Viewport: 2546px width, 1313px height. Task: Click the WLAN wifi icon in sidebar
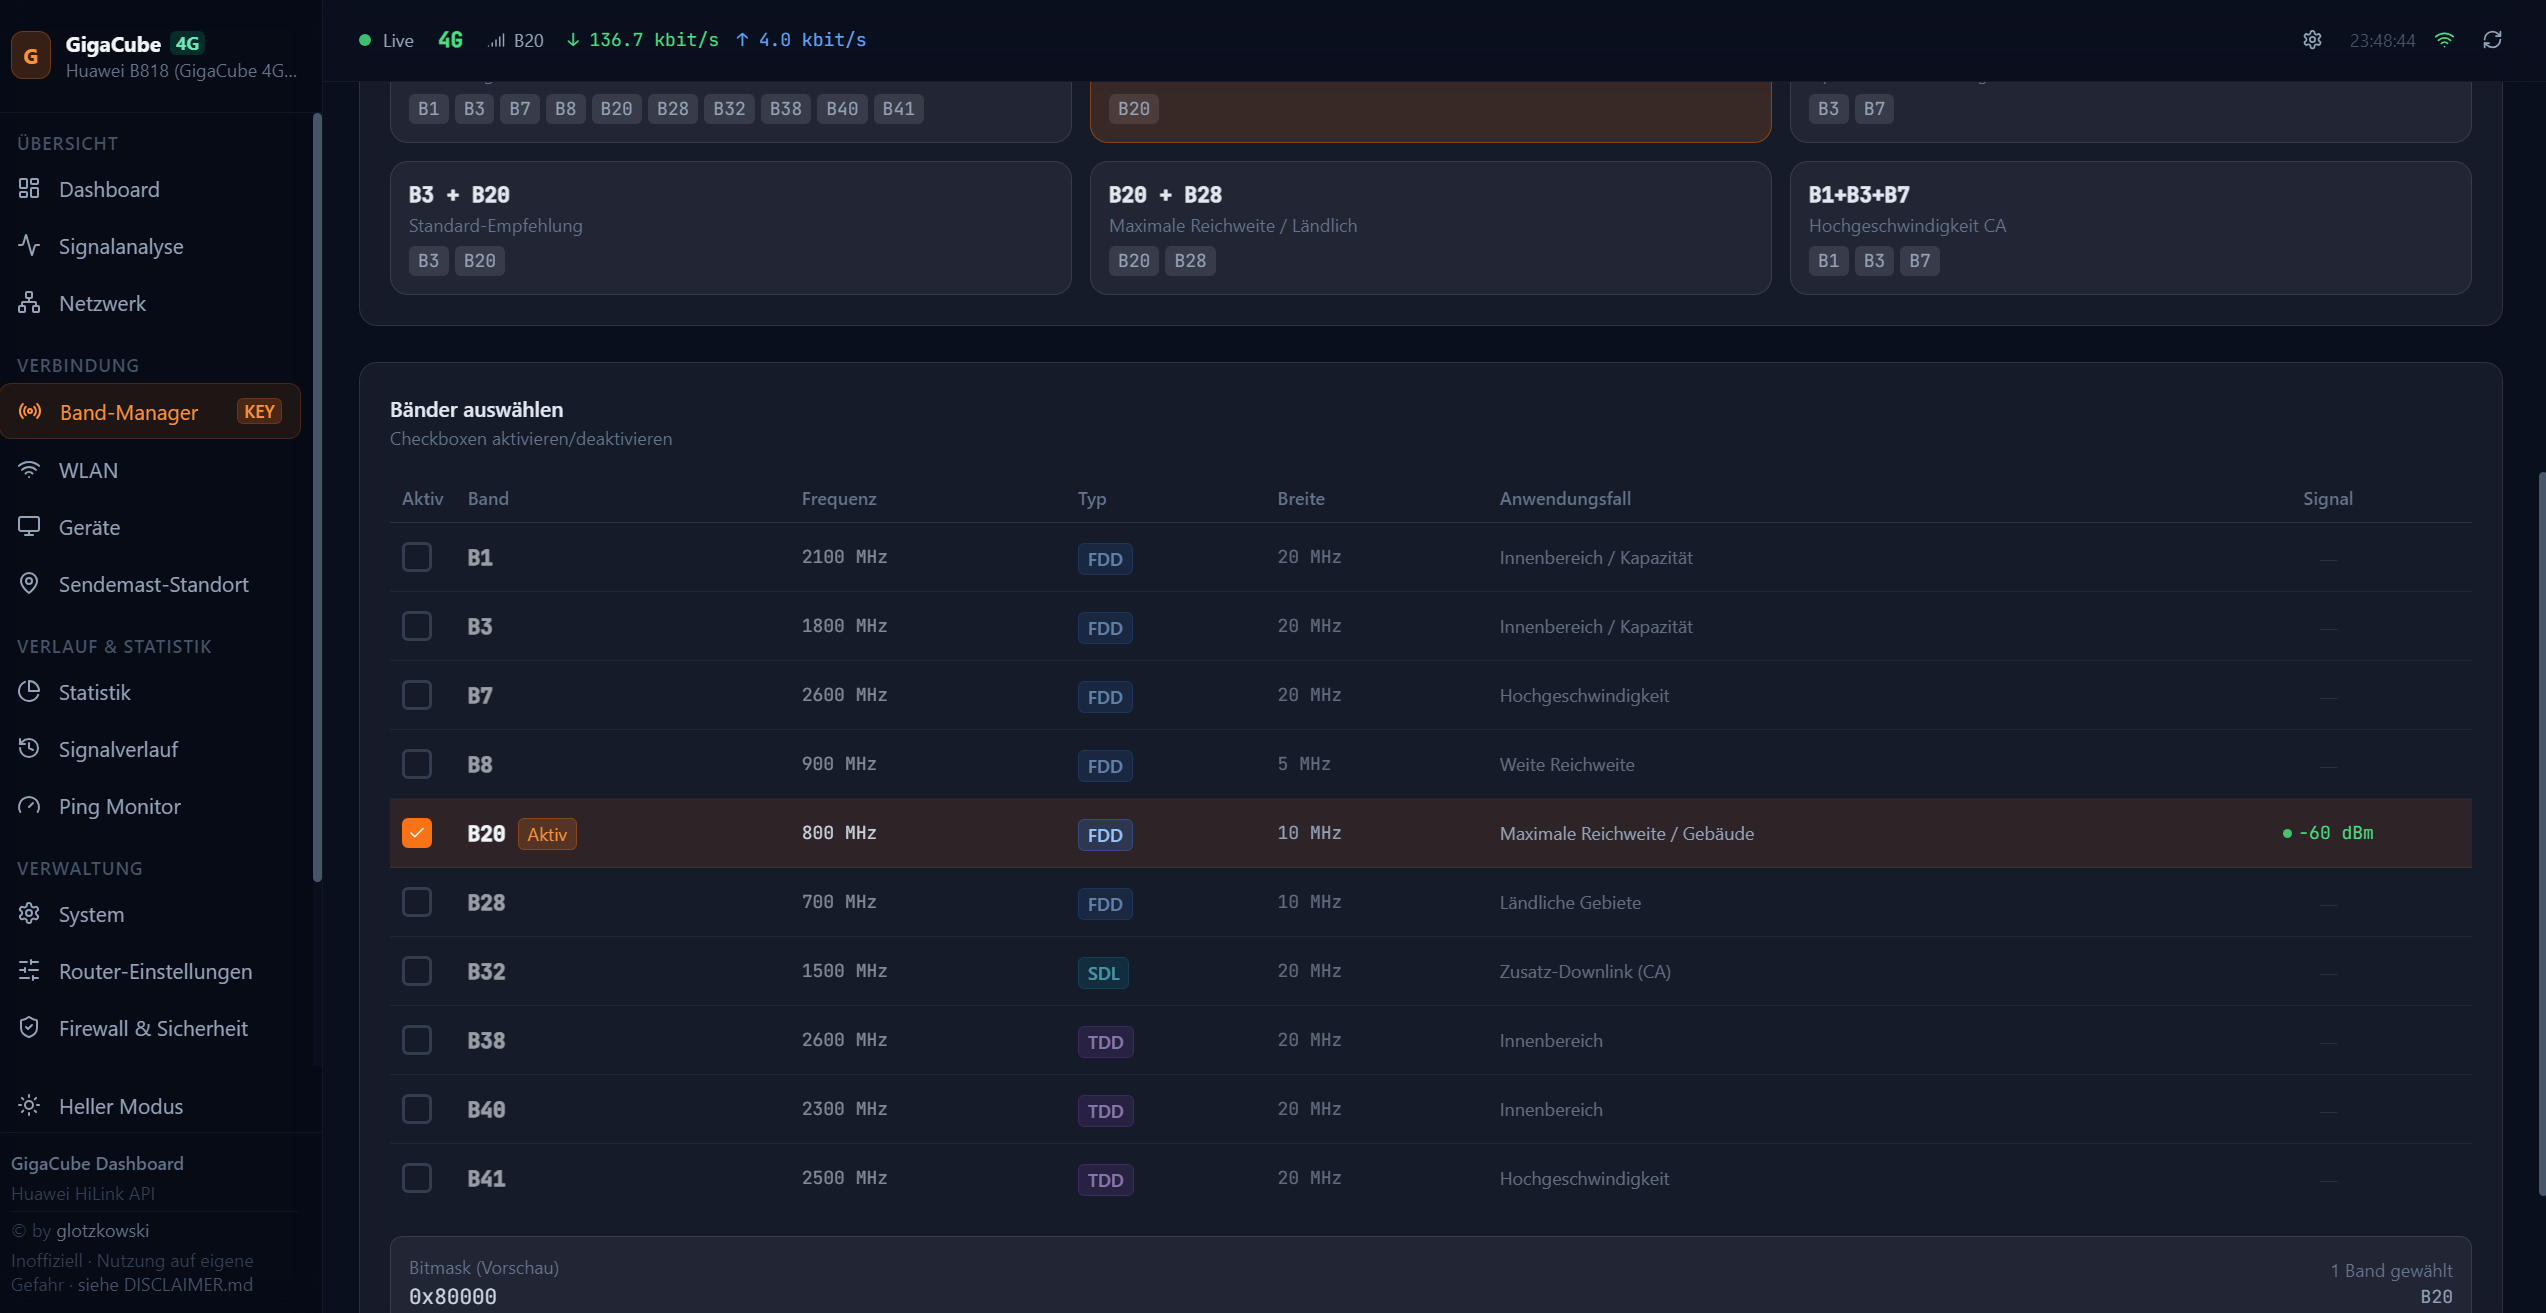[29, 469]
